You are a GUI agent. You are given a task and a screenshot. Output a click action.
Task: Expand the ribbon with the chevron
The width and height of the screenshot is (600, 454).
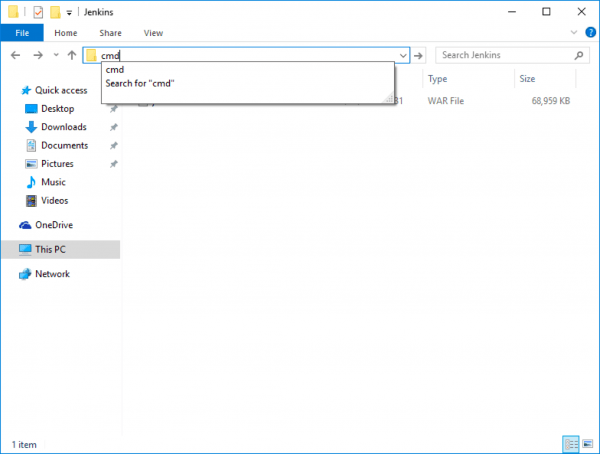[574, 32]
